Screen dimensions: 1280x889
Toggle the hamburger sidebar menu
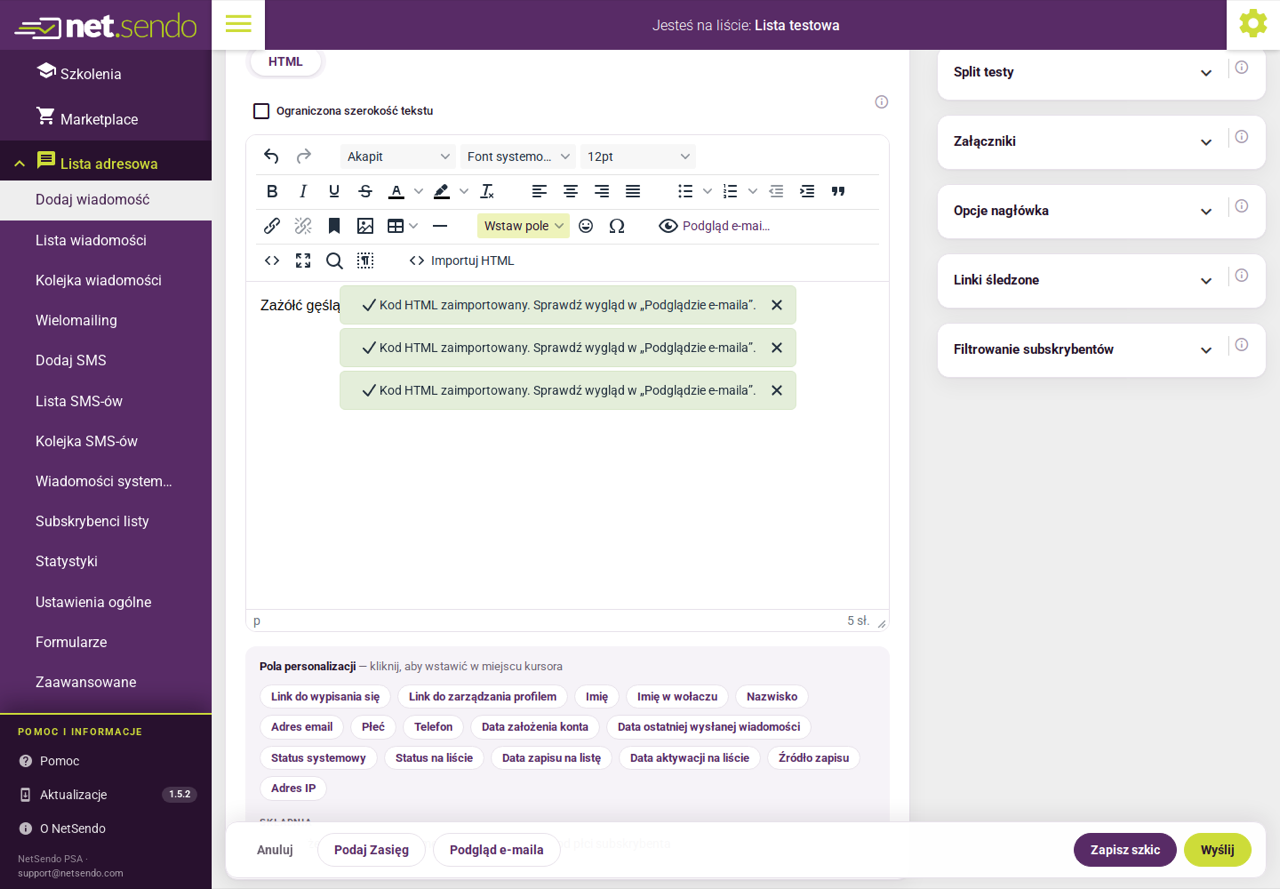pos(238,24)
